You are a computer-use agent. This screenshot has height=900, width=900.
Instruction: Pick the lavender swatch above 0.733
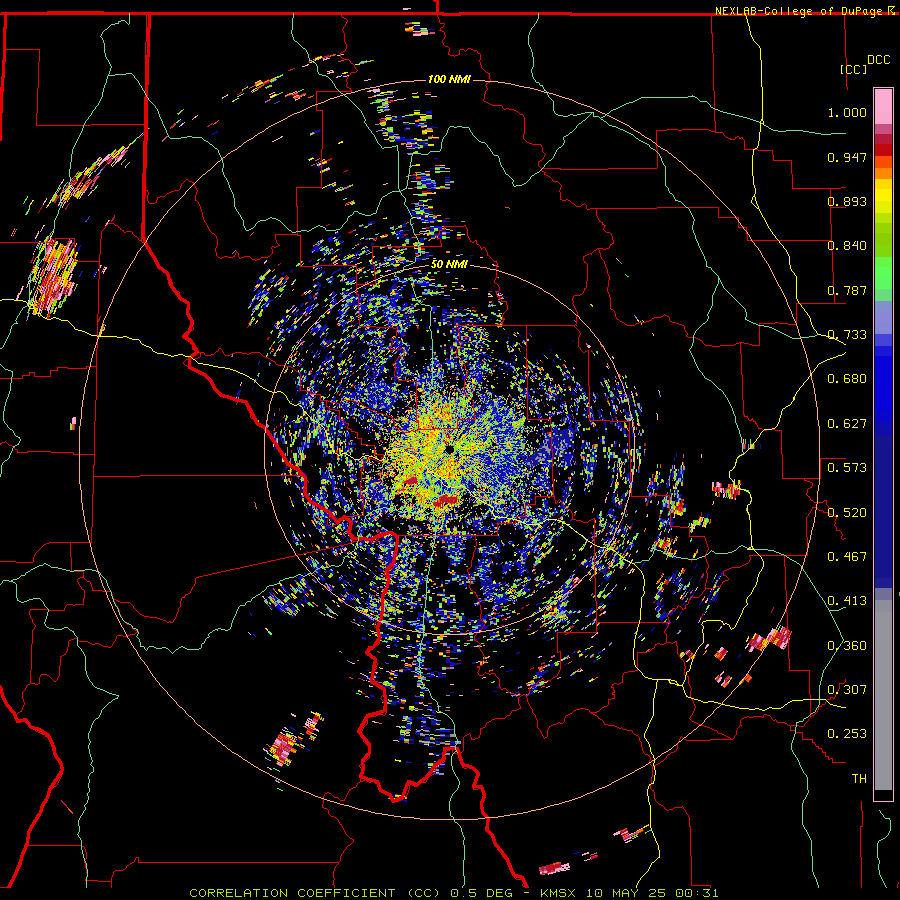click(883, 317)
